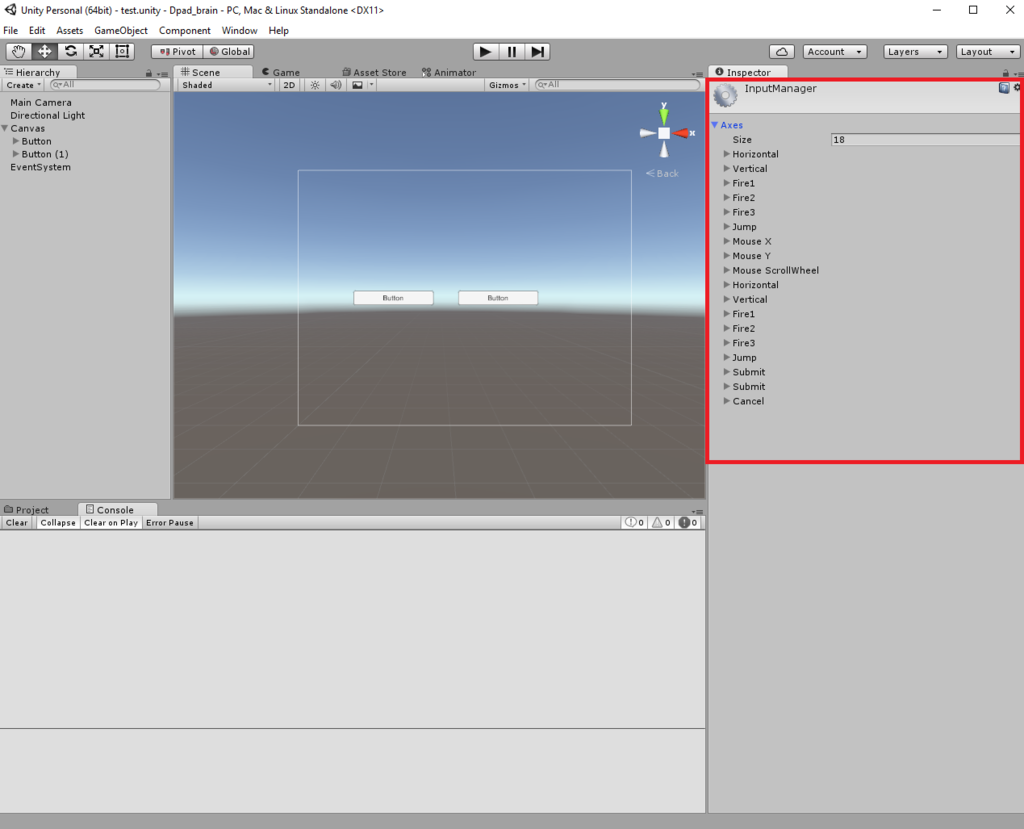Switch to the Asset Store tab

(374, 73)
